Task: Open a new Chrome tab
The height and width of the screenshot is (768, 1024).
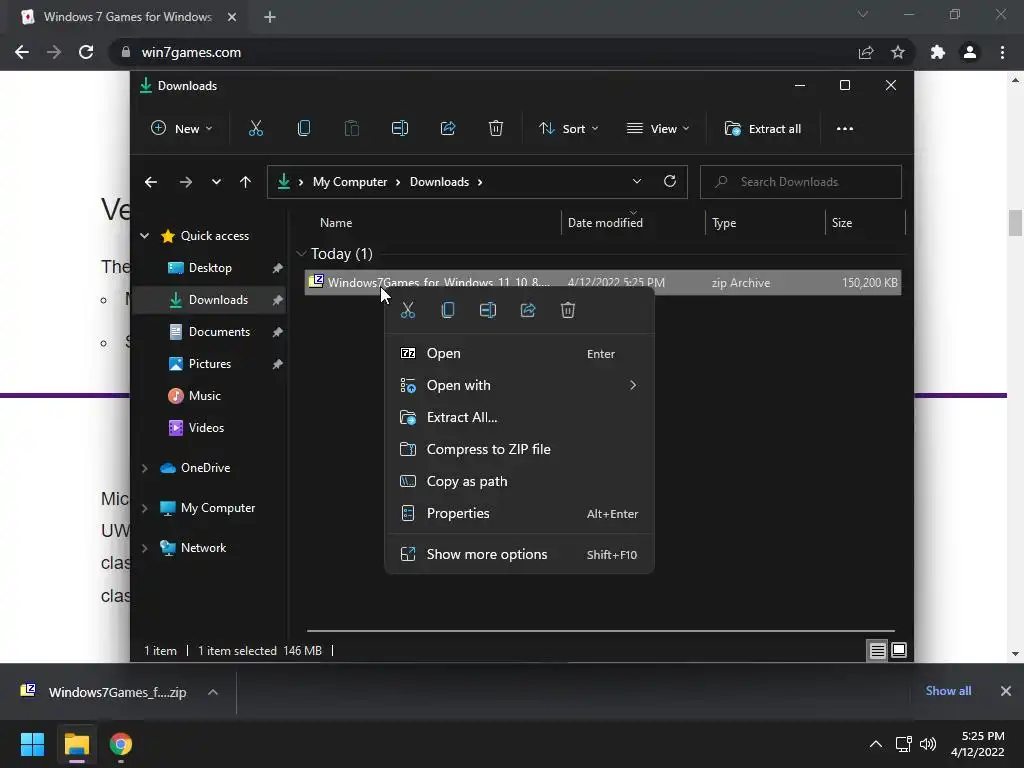Action: click(270, 17)
